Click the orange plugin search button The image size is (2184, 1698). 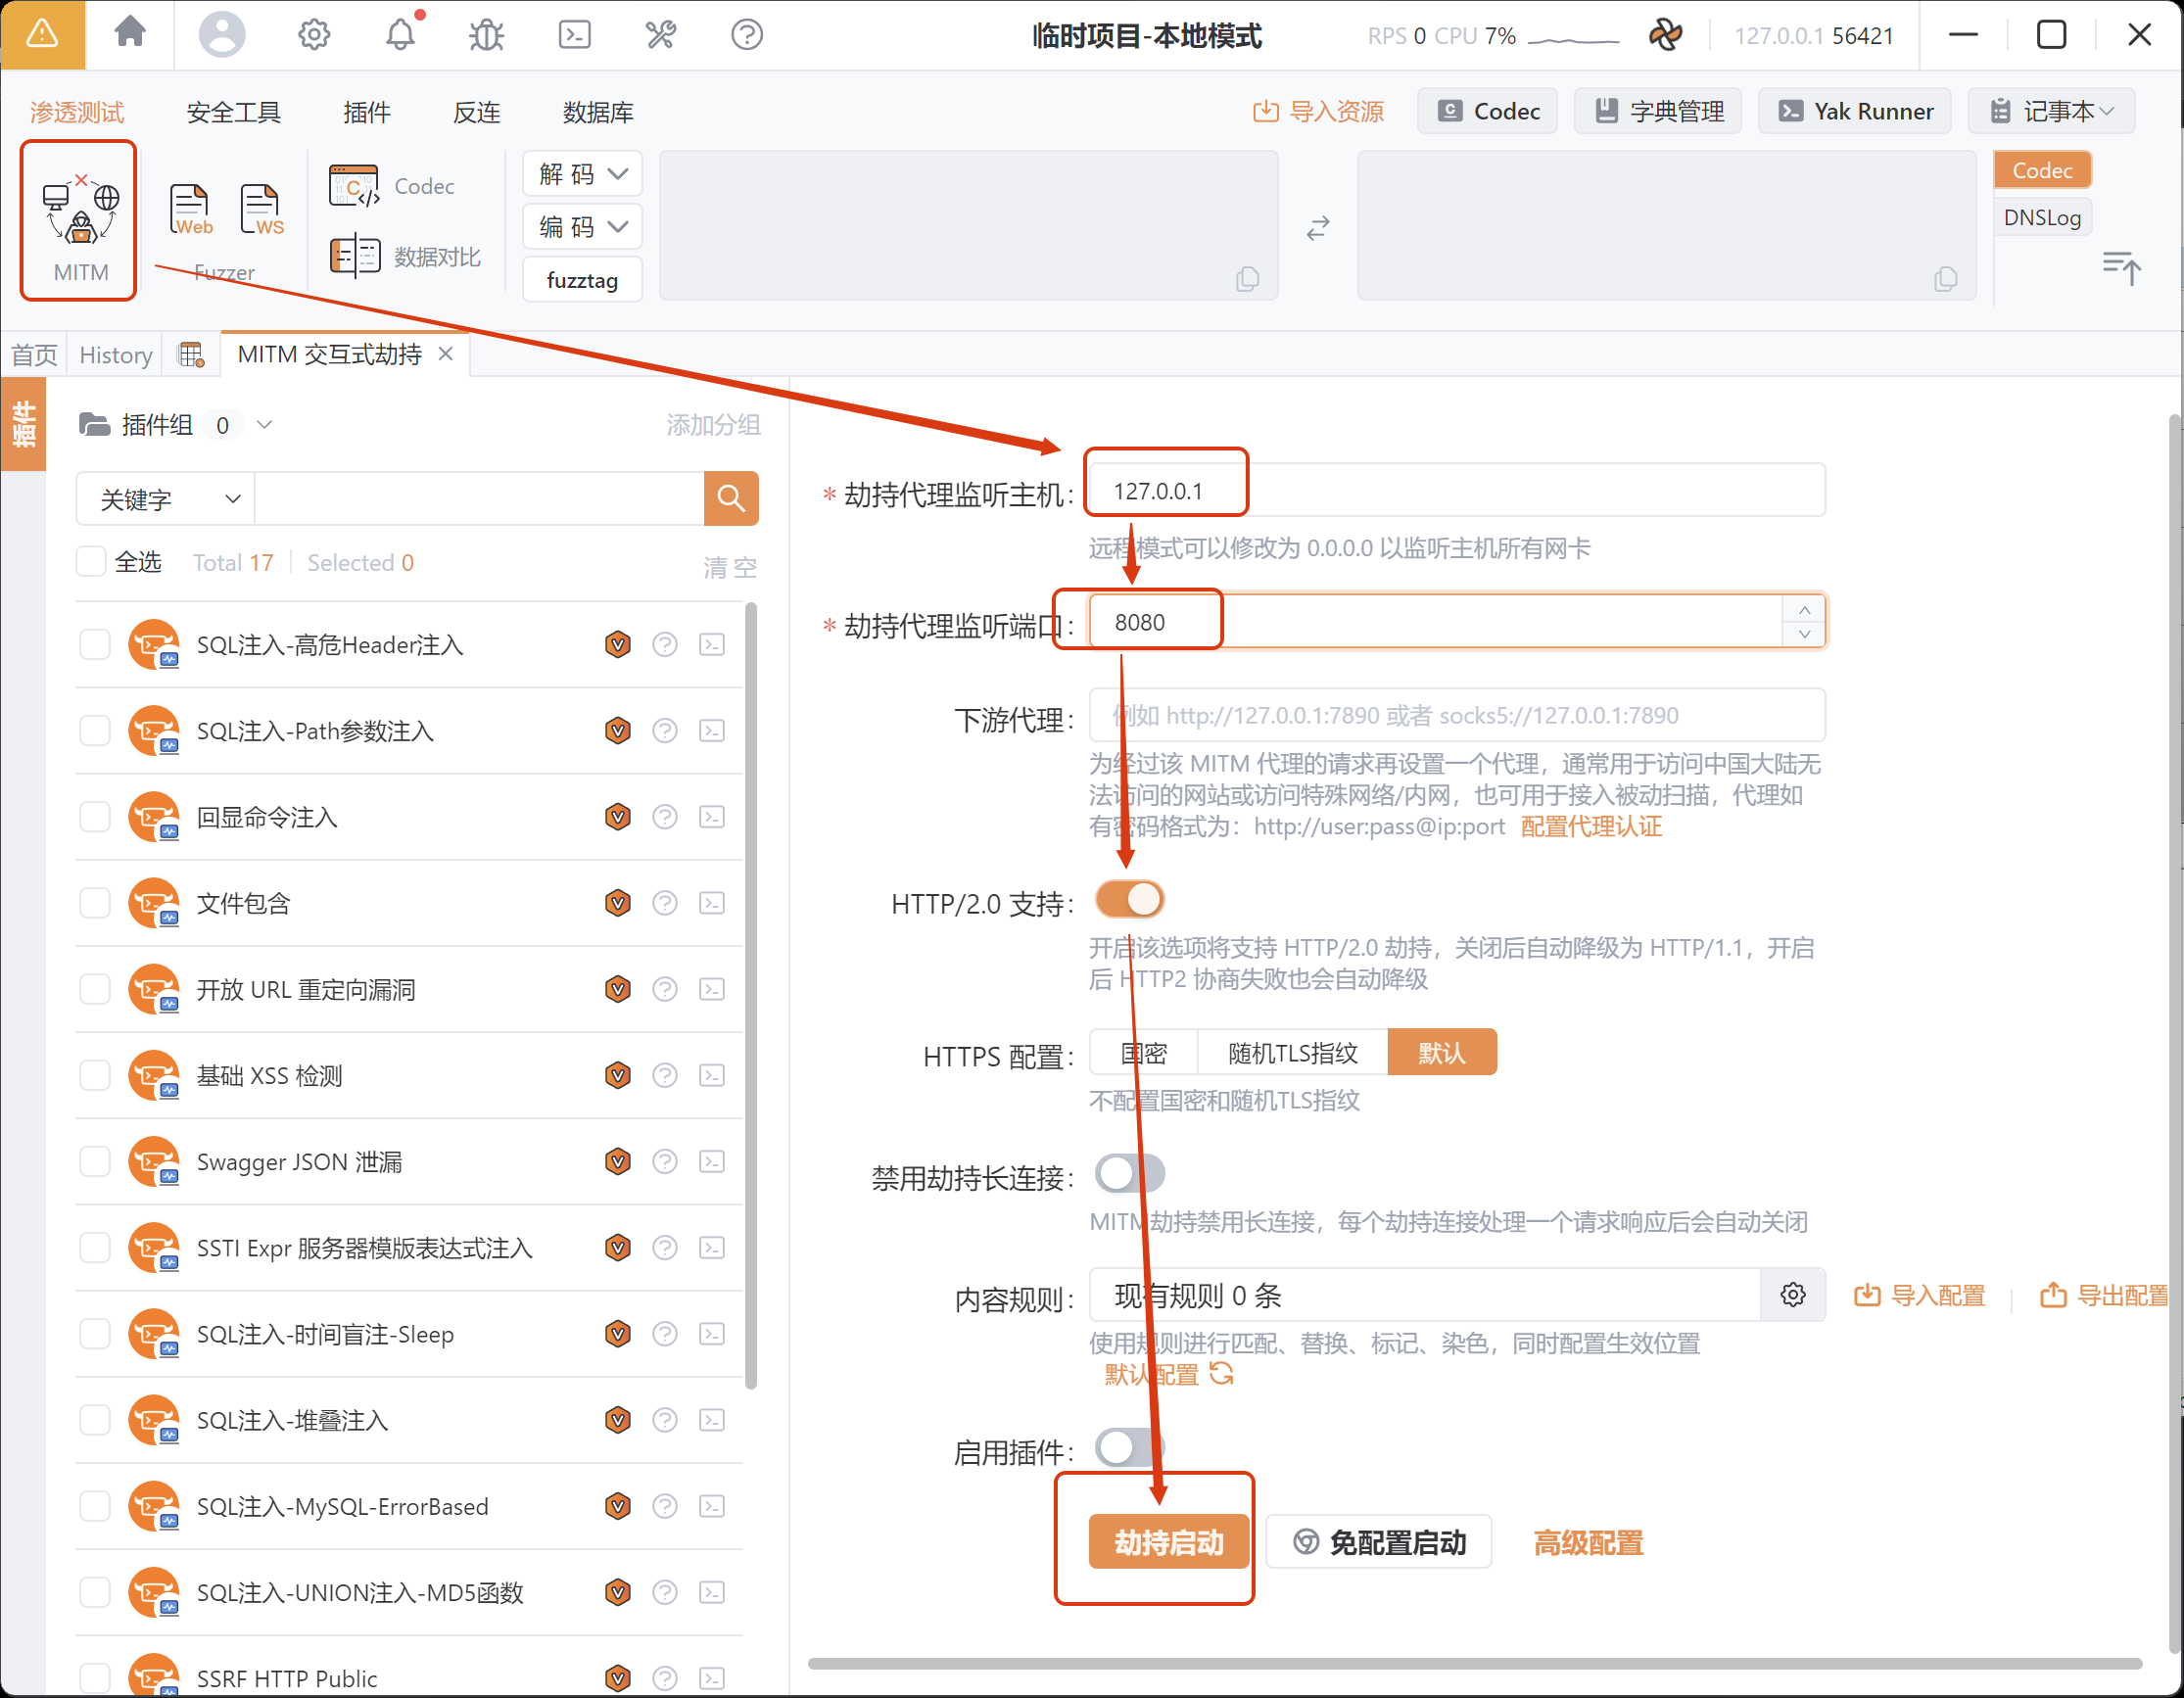click(731, 498)
